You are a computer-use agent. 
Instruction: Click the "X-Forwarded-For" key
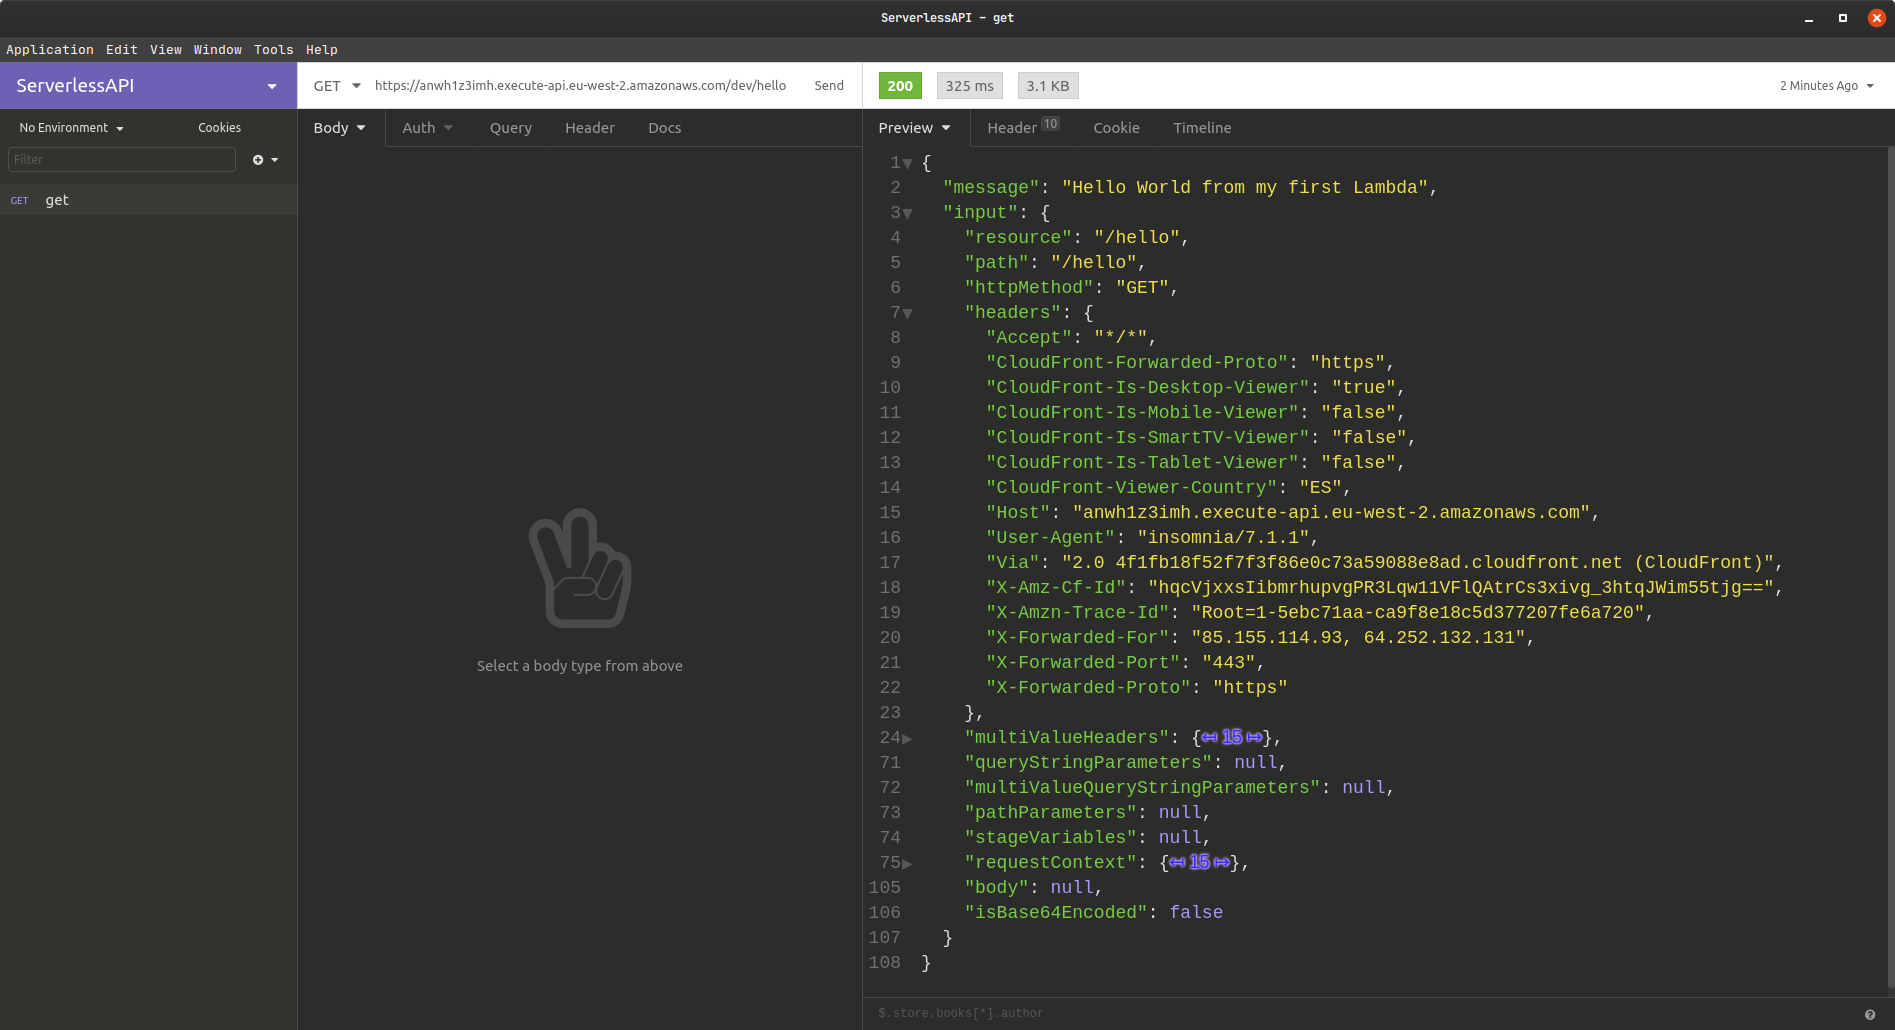point(1077,638)
